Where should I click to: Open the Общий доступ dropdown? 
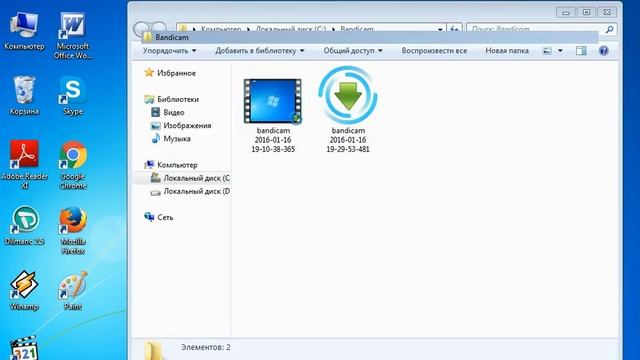pos(353,51)
